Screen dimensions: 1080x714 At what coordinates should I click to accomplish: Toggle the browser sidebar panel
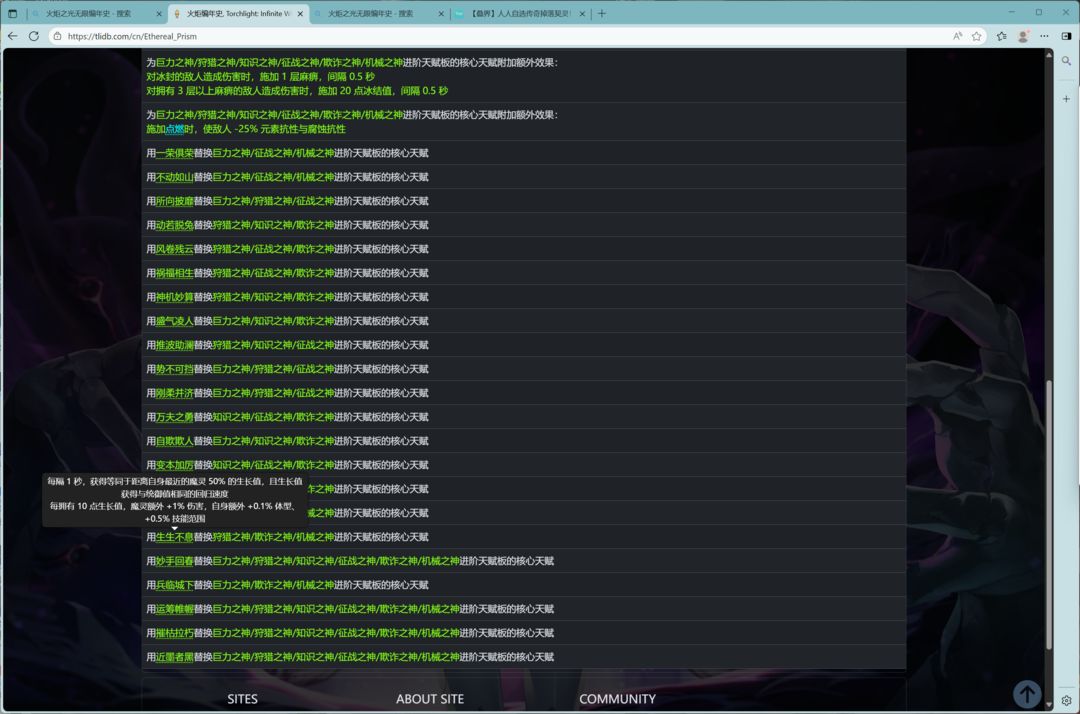point(1066,36)
